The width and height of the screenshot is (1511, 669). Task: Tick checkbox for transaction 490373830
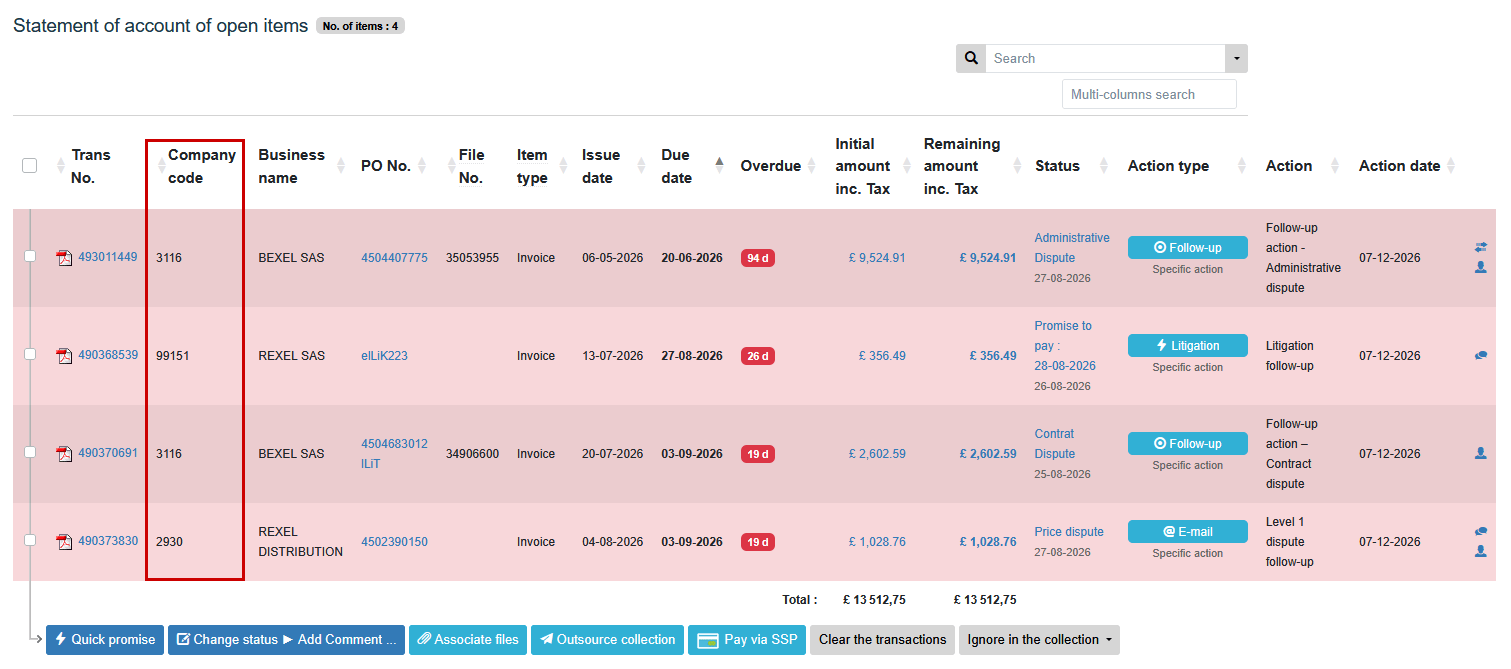[30, 540]
